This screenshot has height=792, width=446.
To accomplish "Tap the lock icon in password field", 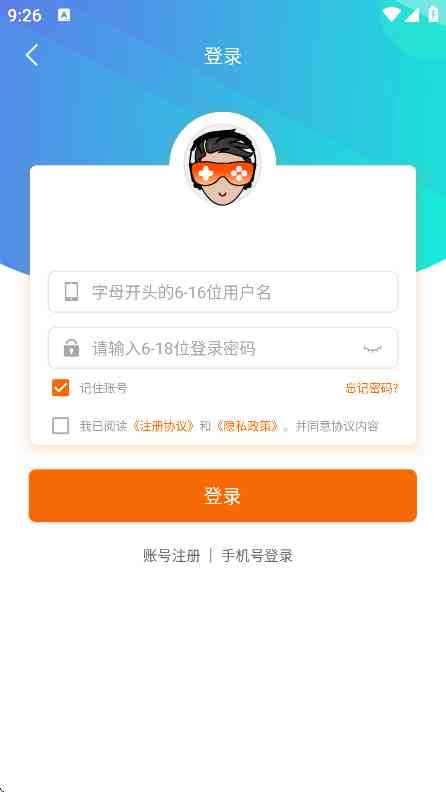I will click(72, 348).
